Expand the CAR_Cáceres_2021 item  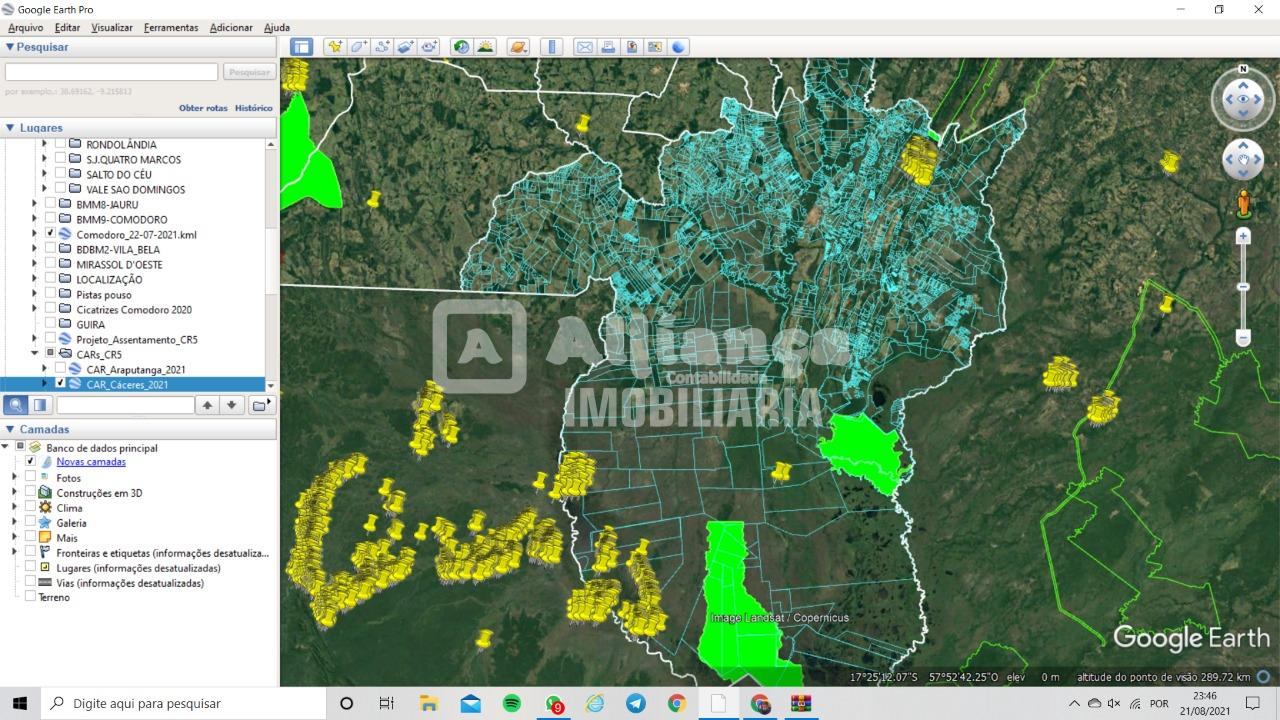point(44,384)
